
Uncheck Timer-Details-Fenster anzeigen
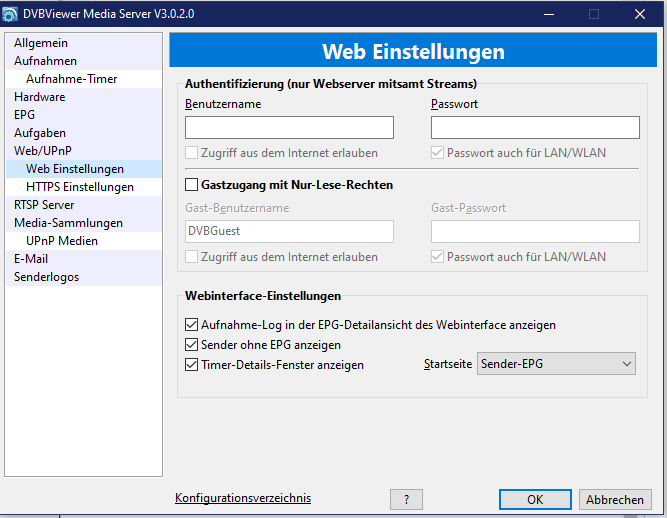coord(191,365)
